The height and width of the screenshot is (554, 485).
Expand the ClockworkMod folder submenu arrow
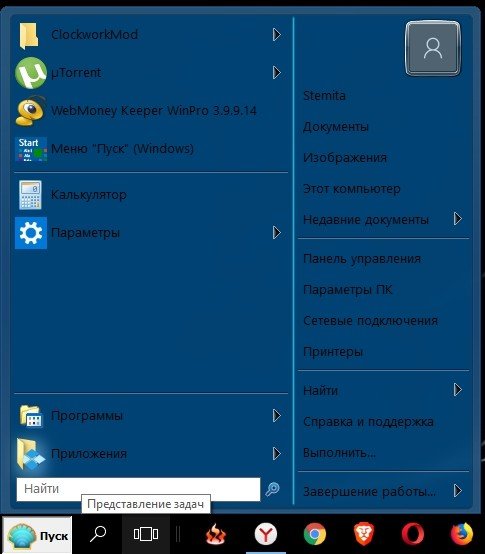[277, 35]
